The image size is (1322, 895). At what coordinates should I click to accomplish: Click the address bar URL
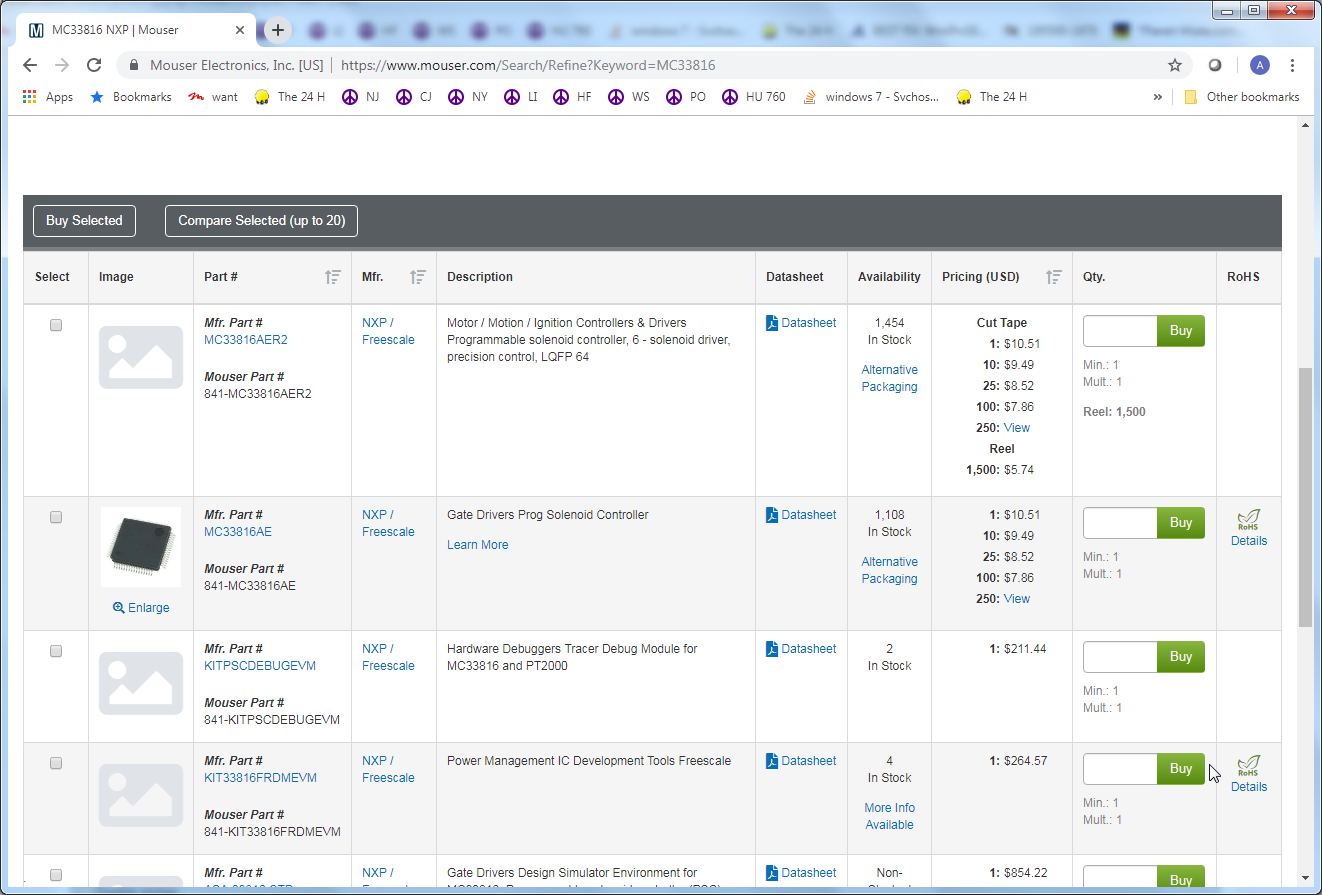(528, 65)
